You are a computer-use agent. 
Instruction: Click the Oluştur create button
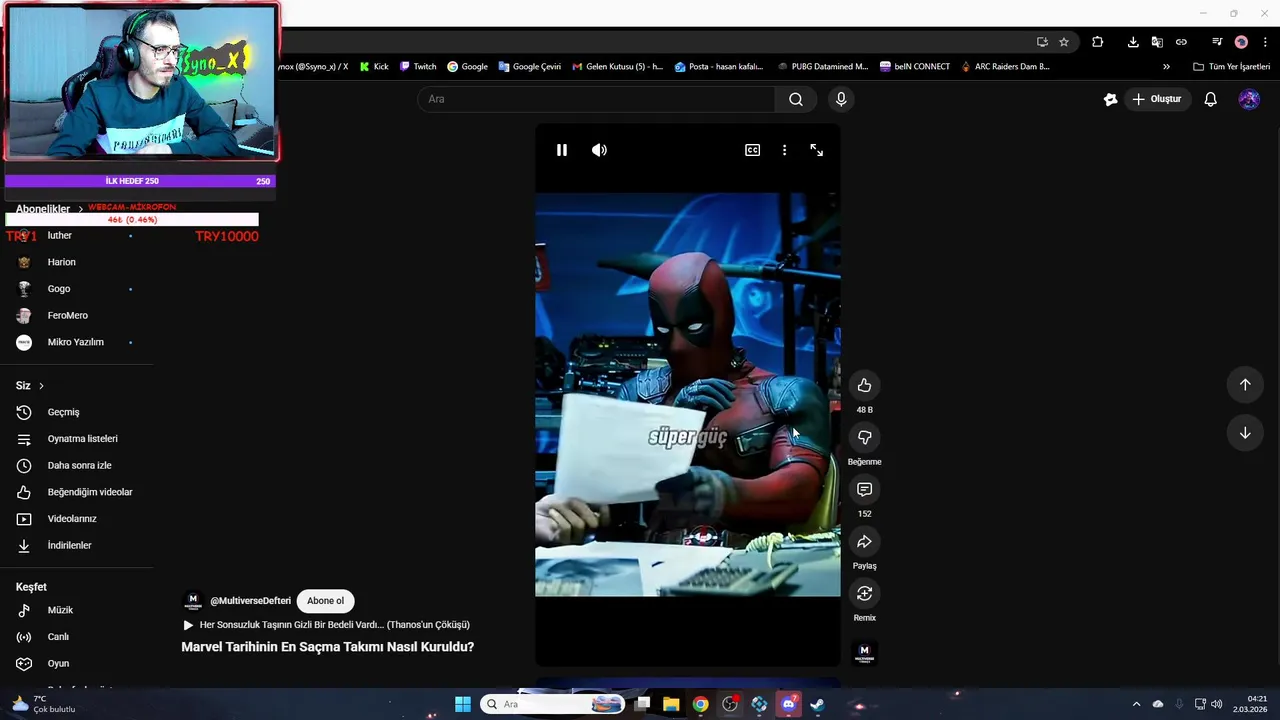click(1156, 99)
